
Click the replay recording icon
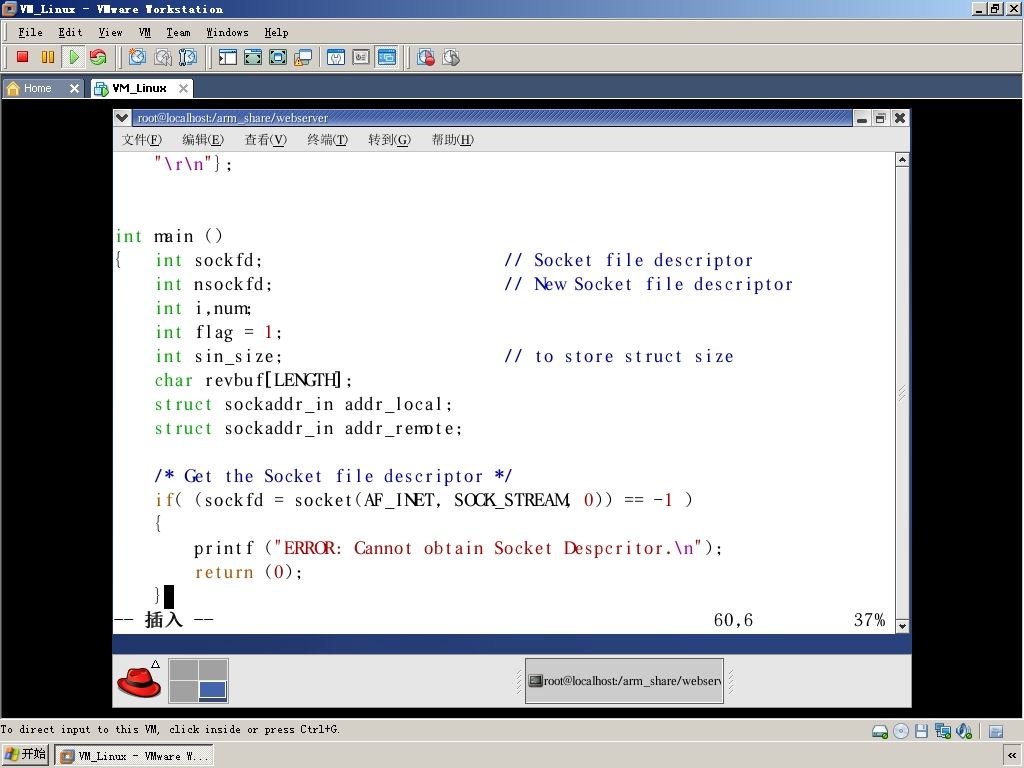point(451,57)
